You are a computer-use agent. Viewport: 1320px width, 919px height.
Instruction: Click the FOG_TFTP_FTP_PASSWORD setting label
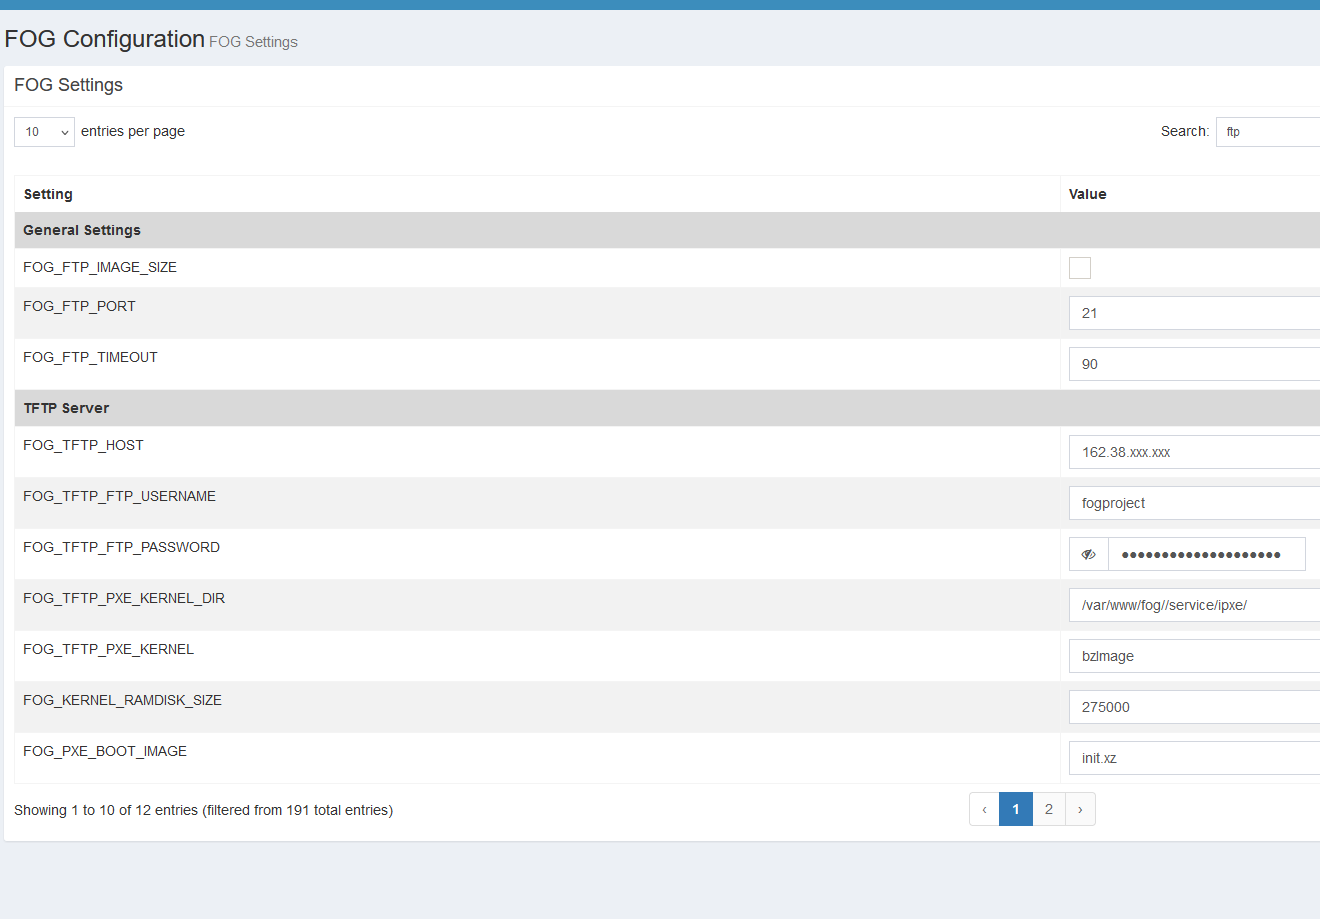pyautogui.click(x=121, y=547)
